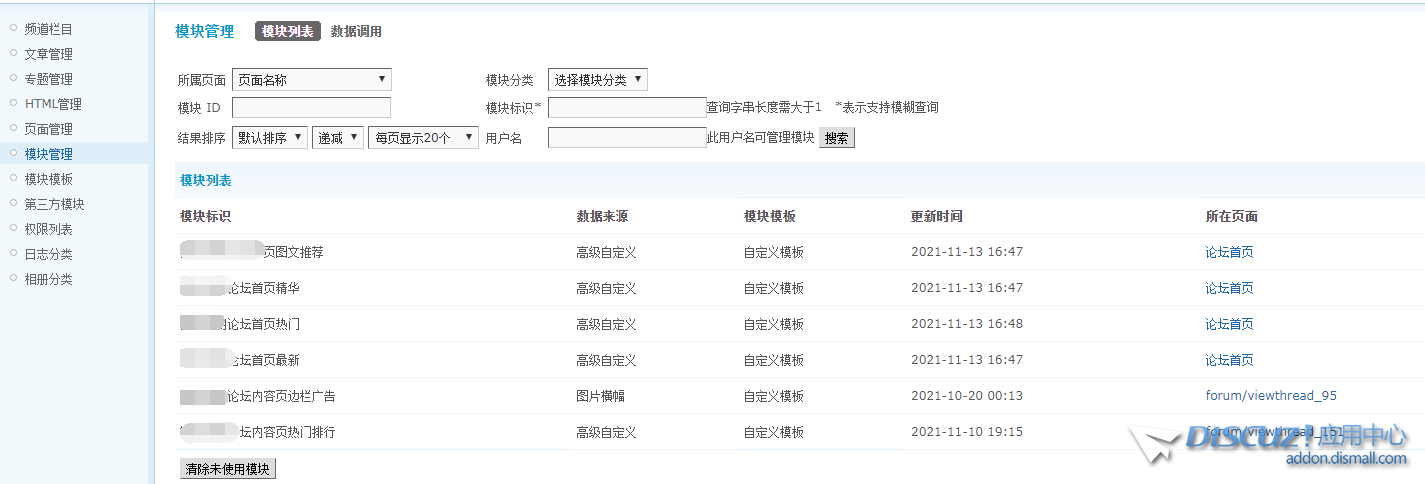
Task: Expand the 默认排序 sort dropdown
Action: tap(269, 138)
